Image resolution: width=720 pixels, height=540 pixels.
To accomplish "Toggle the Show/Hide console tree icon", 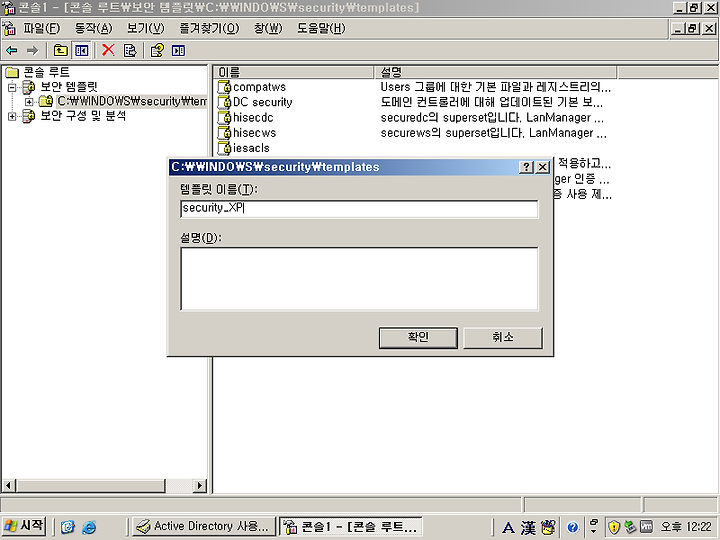I will click(x=82, y=51).
